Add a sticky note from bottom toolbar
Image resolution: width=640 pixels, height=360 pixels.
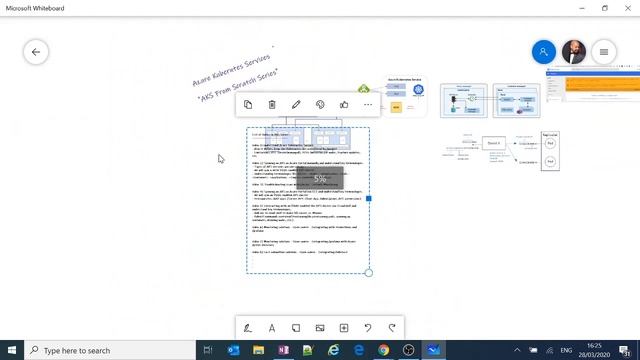click(x=296, y=328)
